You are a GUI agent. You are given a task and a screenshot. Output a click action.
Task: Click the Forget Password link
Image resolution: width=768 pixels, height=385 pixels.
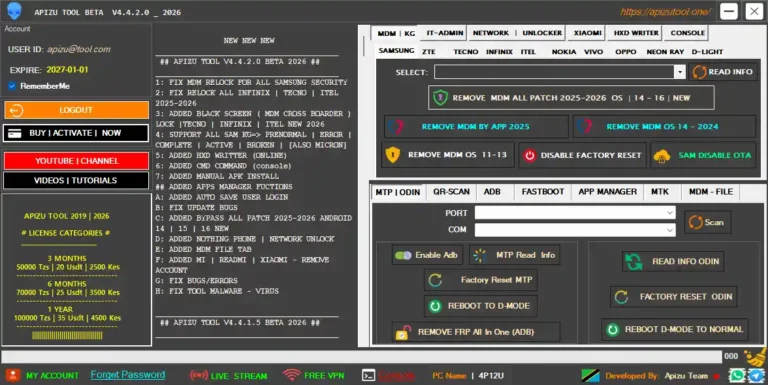[127, 375]
